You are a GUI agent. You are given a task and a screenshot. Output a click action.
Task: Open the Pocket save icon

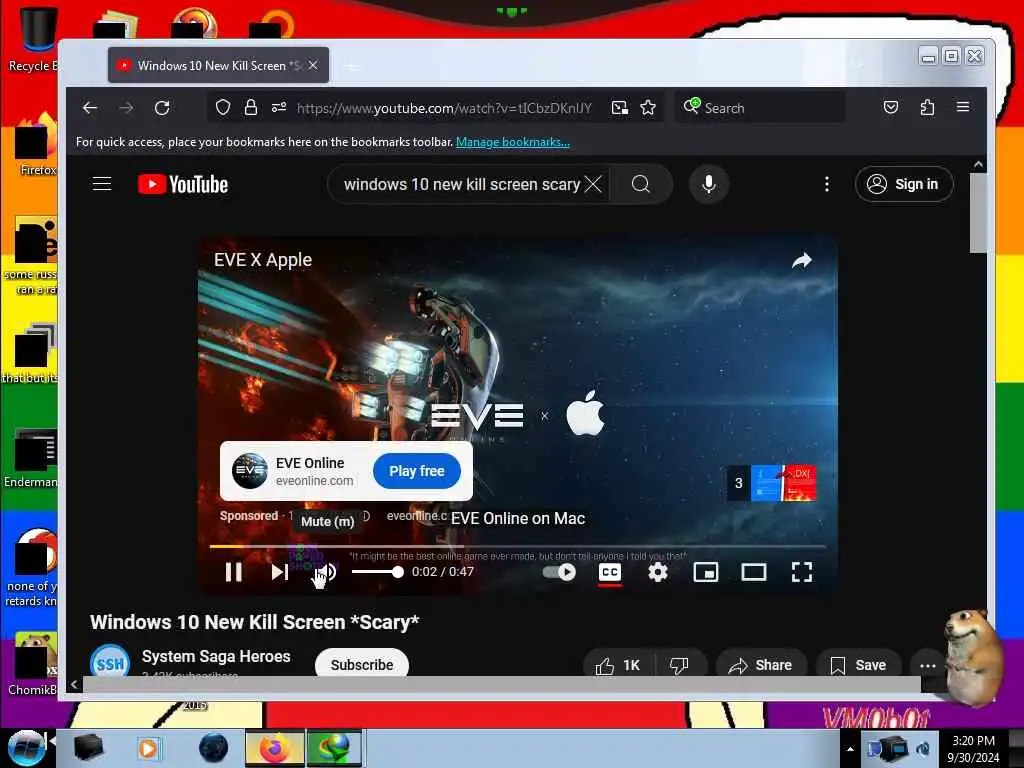click(891, 107)
